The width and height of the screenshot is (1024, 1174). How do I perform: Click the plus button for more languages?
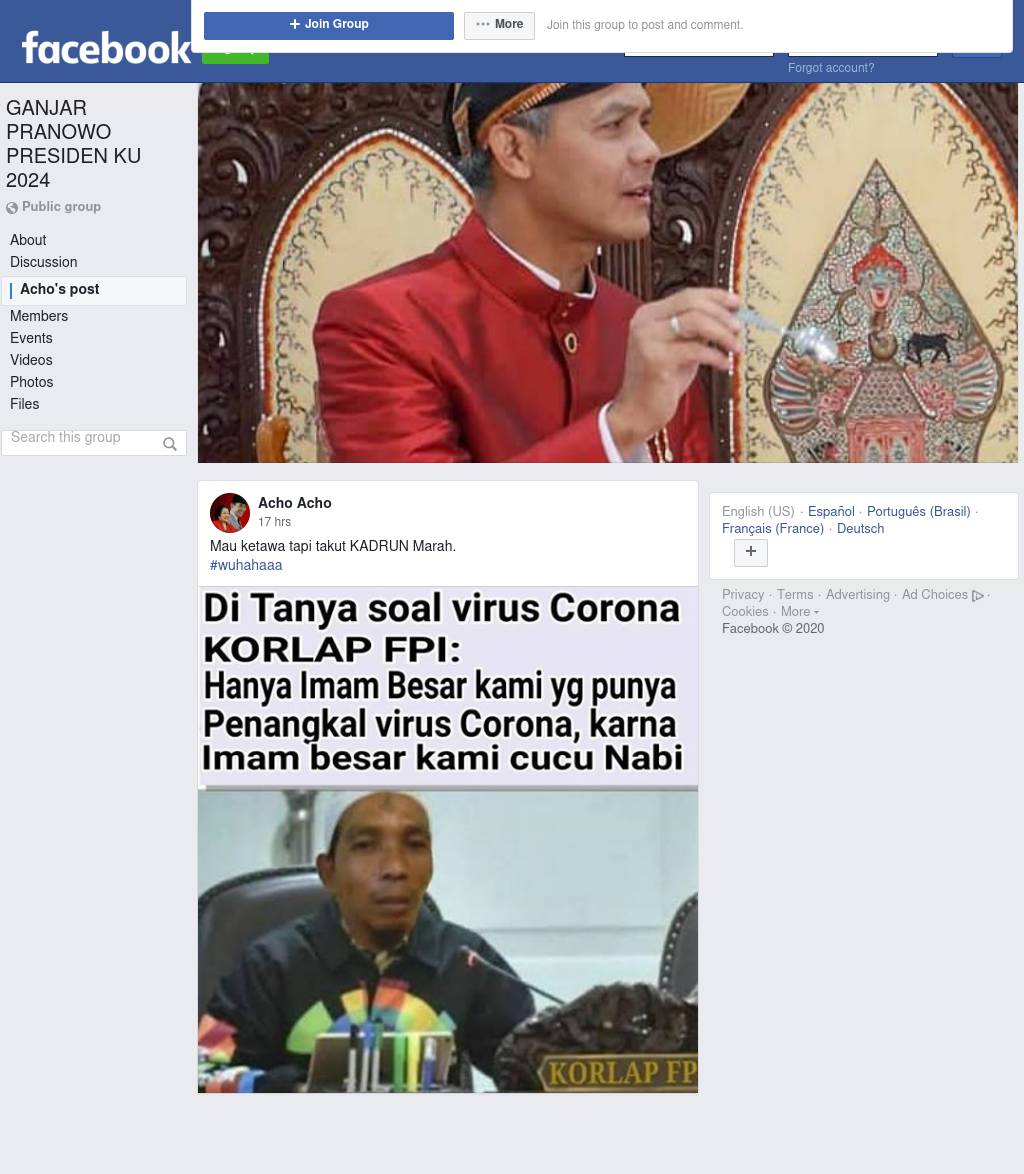751,553
